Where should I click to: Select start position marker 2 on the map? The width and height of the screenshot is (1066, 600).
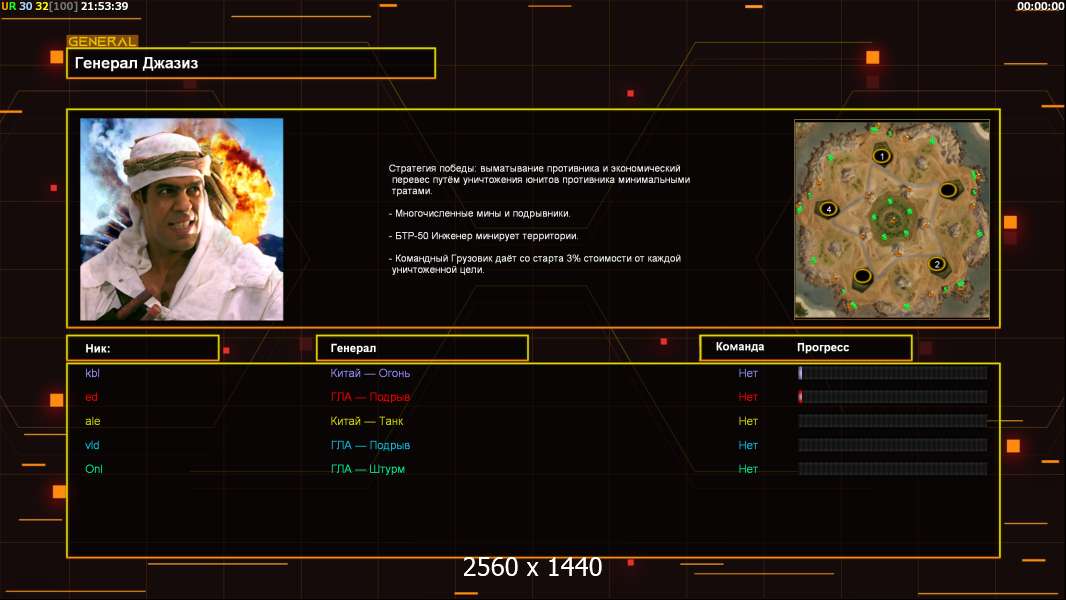(936, 264)
